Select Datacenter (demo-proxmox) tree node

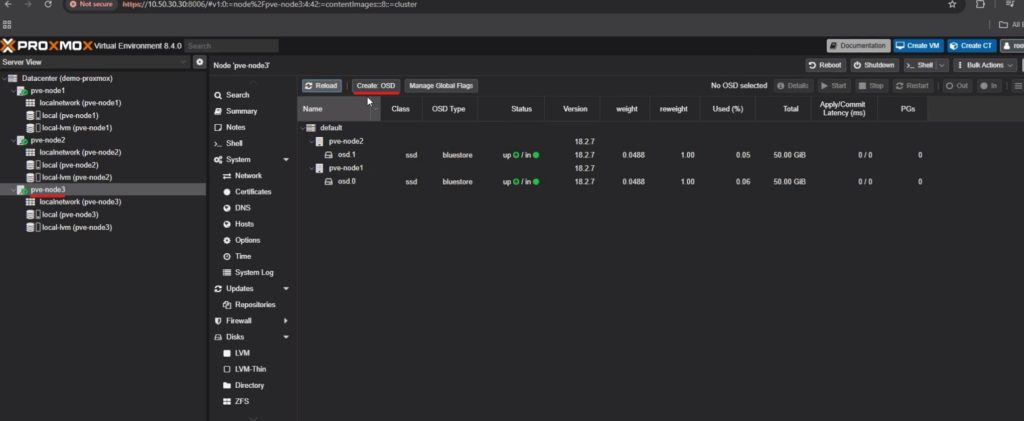pyautogui.click(x=67, y=78)
